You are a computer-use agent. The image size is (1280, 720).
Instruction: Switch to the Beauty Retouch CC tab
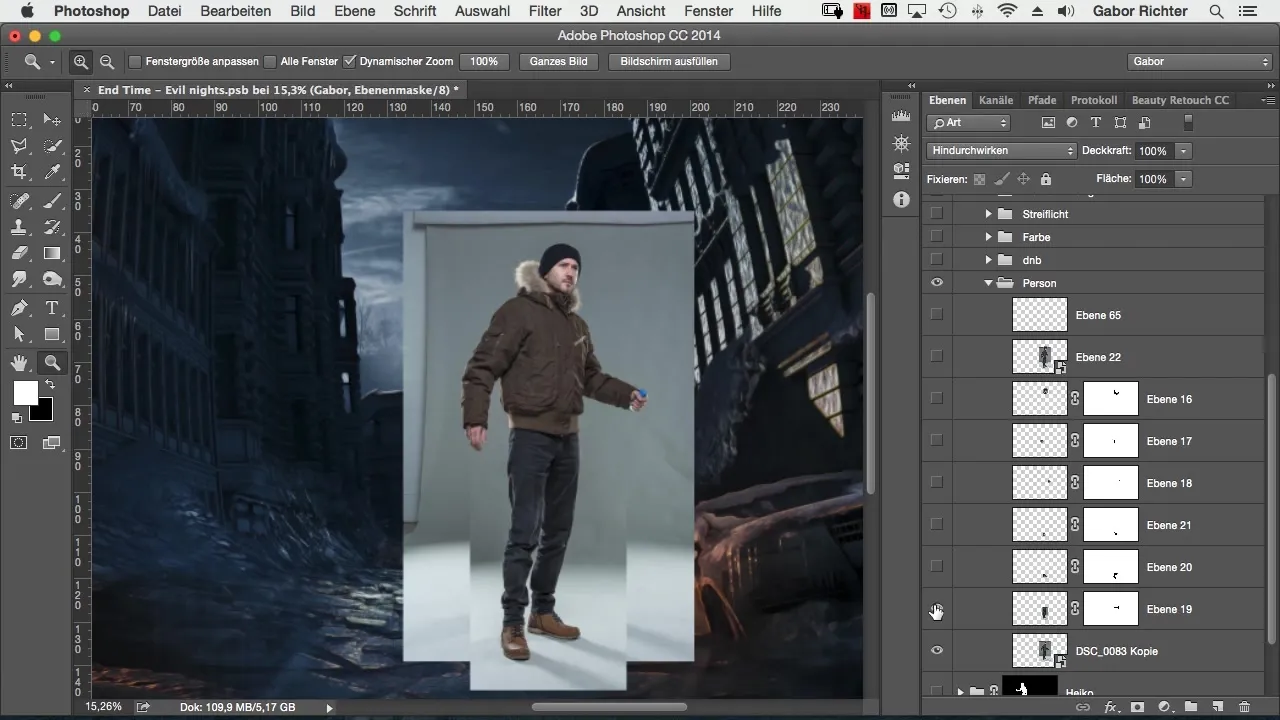(x=1180, y=100)
